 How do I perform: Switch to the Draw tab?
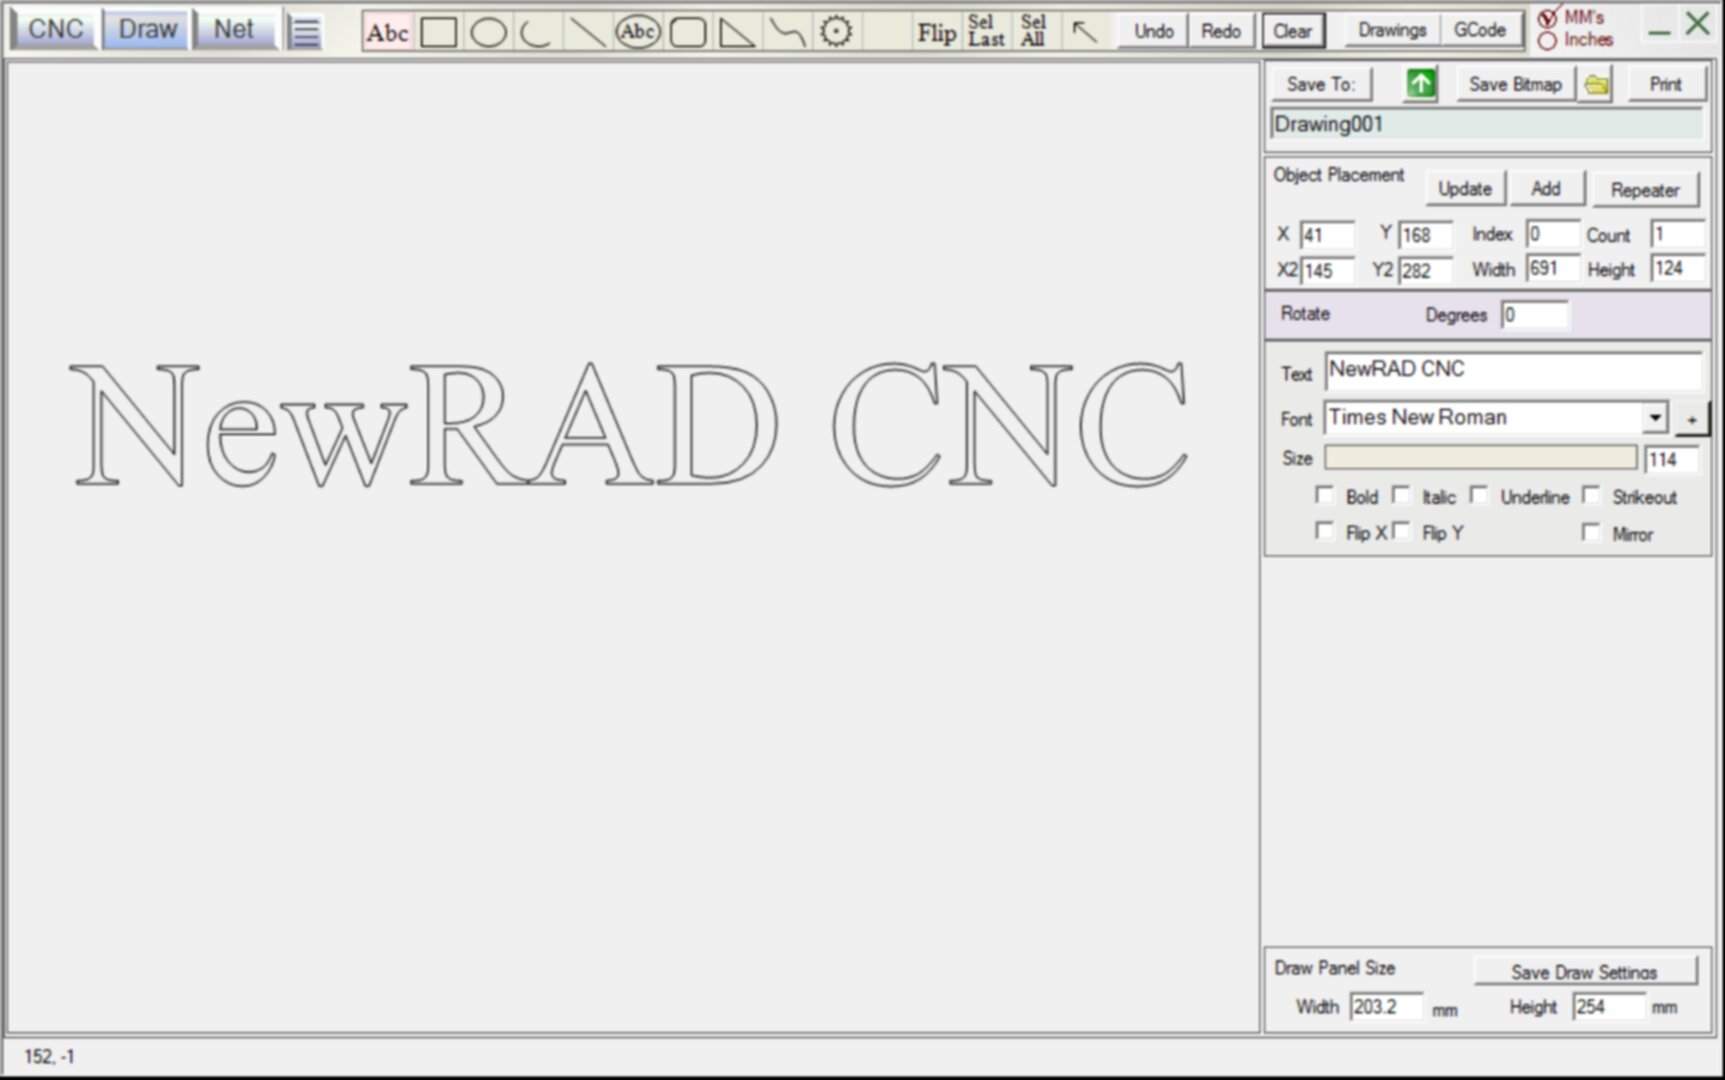147,29
